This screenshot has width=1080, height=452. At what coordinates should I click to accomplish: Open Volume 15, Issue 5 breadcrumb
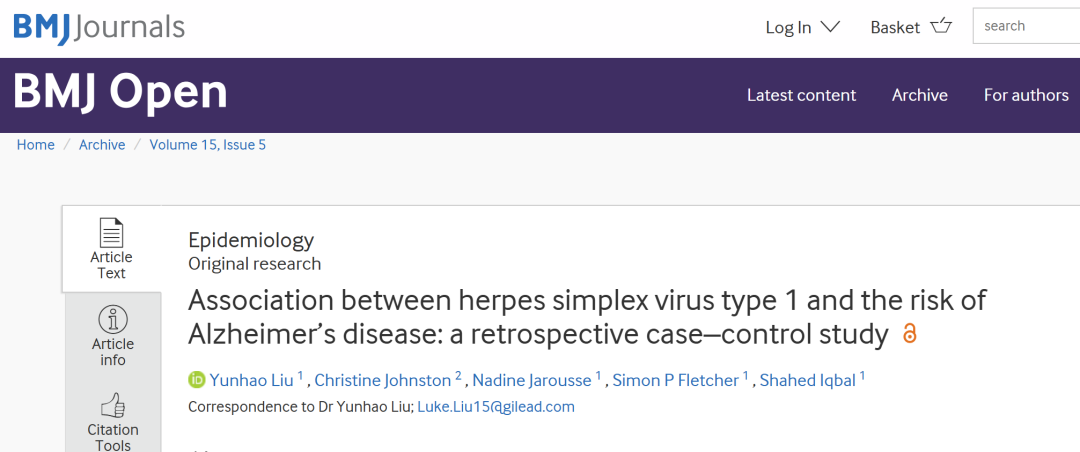pos(207,145)
